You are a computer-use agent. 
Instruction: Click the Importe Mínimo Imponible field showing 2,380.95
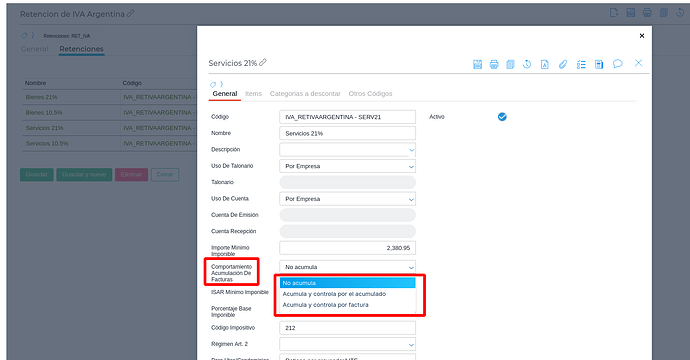[347, 248]
